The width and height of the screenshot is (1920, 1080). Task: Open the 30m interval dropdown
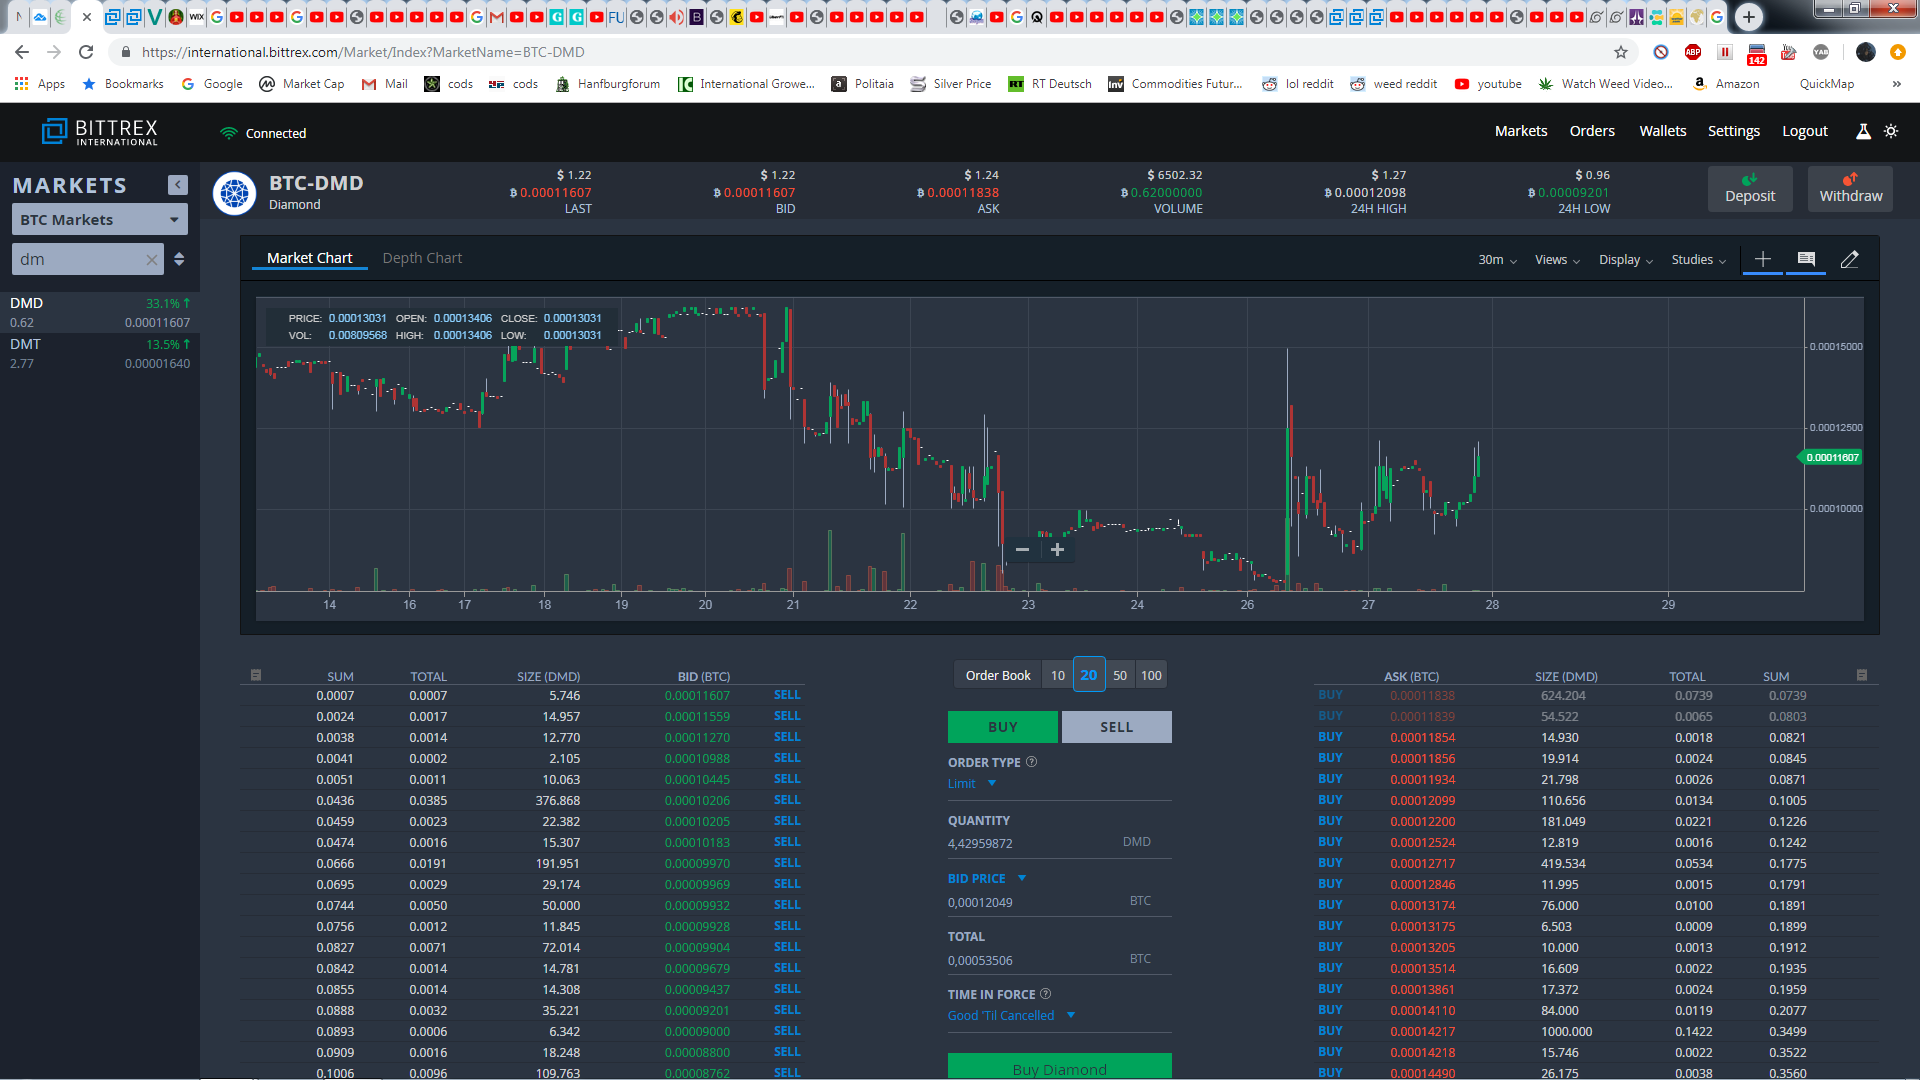coord(1497,260)
